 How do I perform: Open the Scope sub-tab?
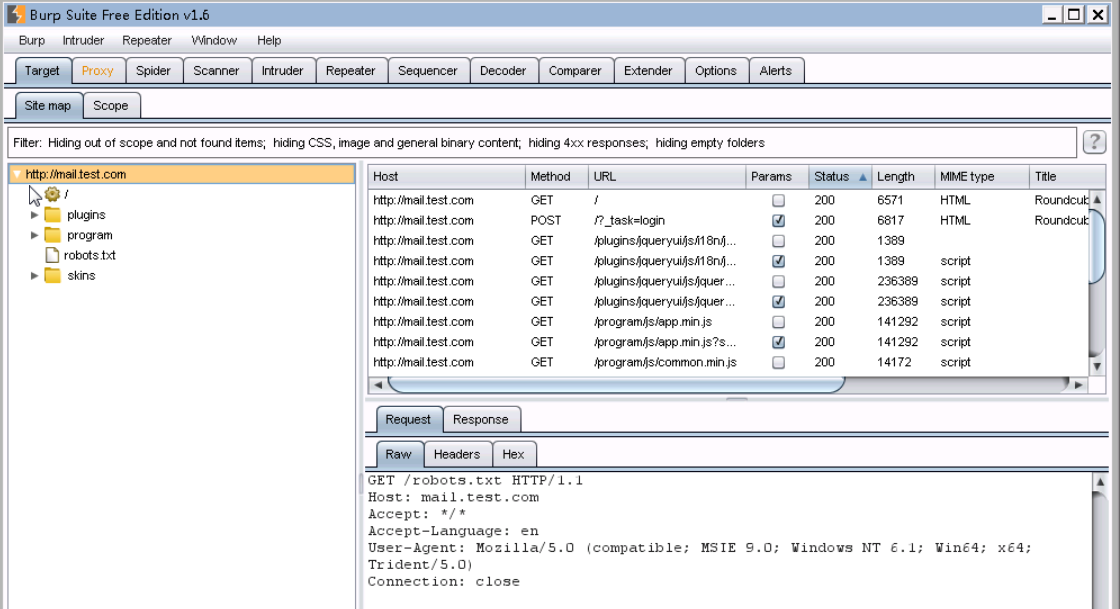click(111, 106)
